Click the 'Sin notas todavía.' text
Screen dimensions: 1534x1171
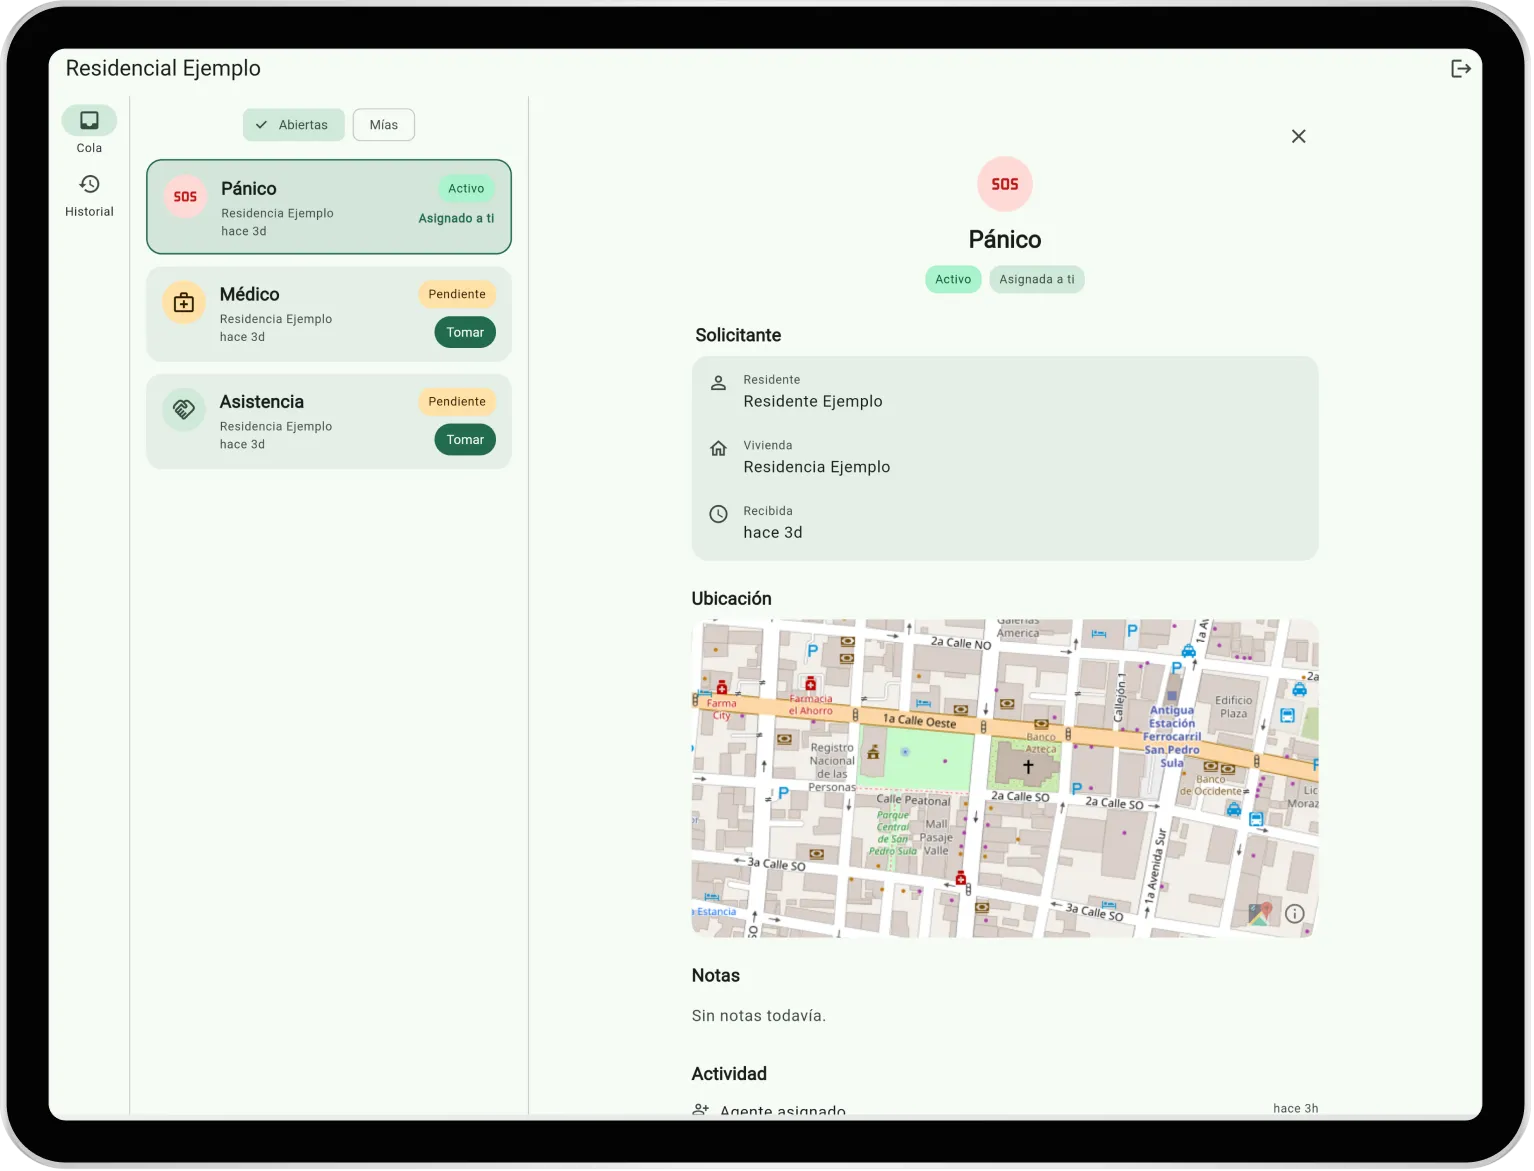(x=759, y=1016)
